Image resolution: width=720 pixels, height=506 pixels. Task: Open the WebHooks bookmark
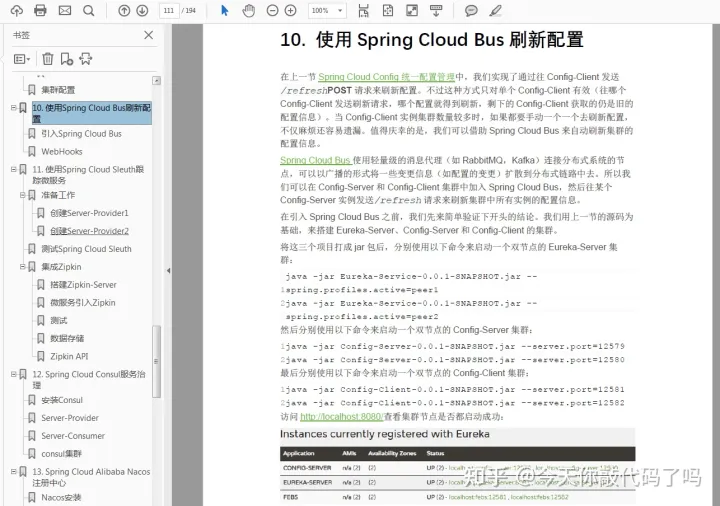click(62, 152)
